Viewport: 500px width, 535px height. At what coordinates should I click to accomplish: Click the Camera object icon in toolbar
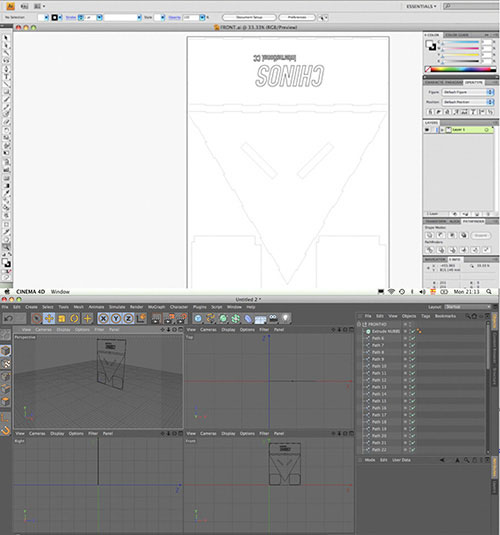point(273,318)
